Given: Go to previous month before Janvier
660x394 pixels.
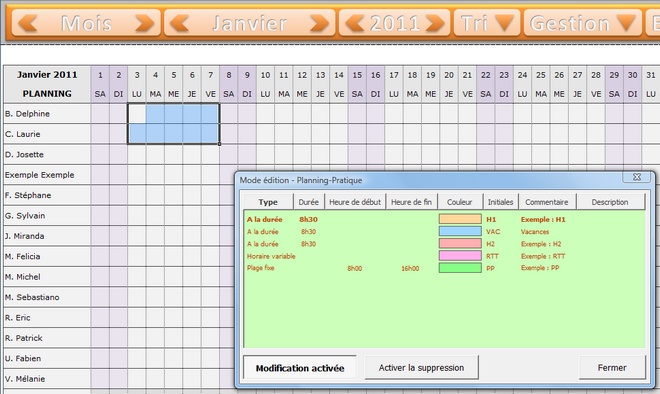Looking at the screenshot, I should click(180, 23).
